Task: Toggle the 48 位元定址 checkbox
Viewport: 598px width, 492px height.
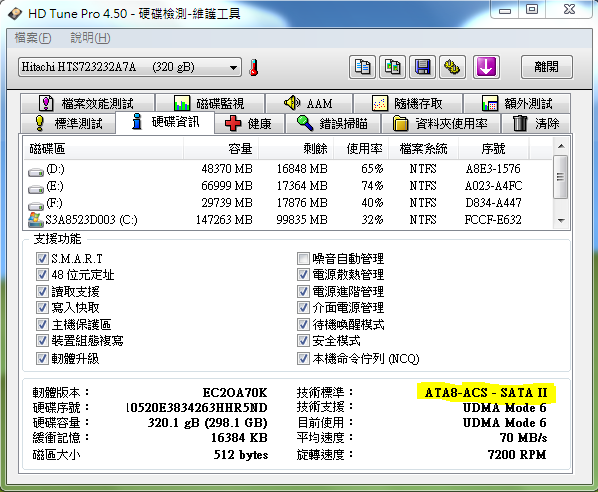Action: 42,275
